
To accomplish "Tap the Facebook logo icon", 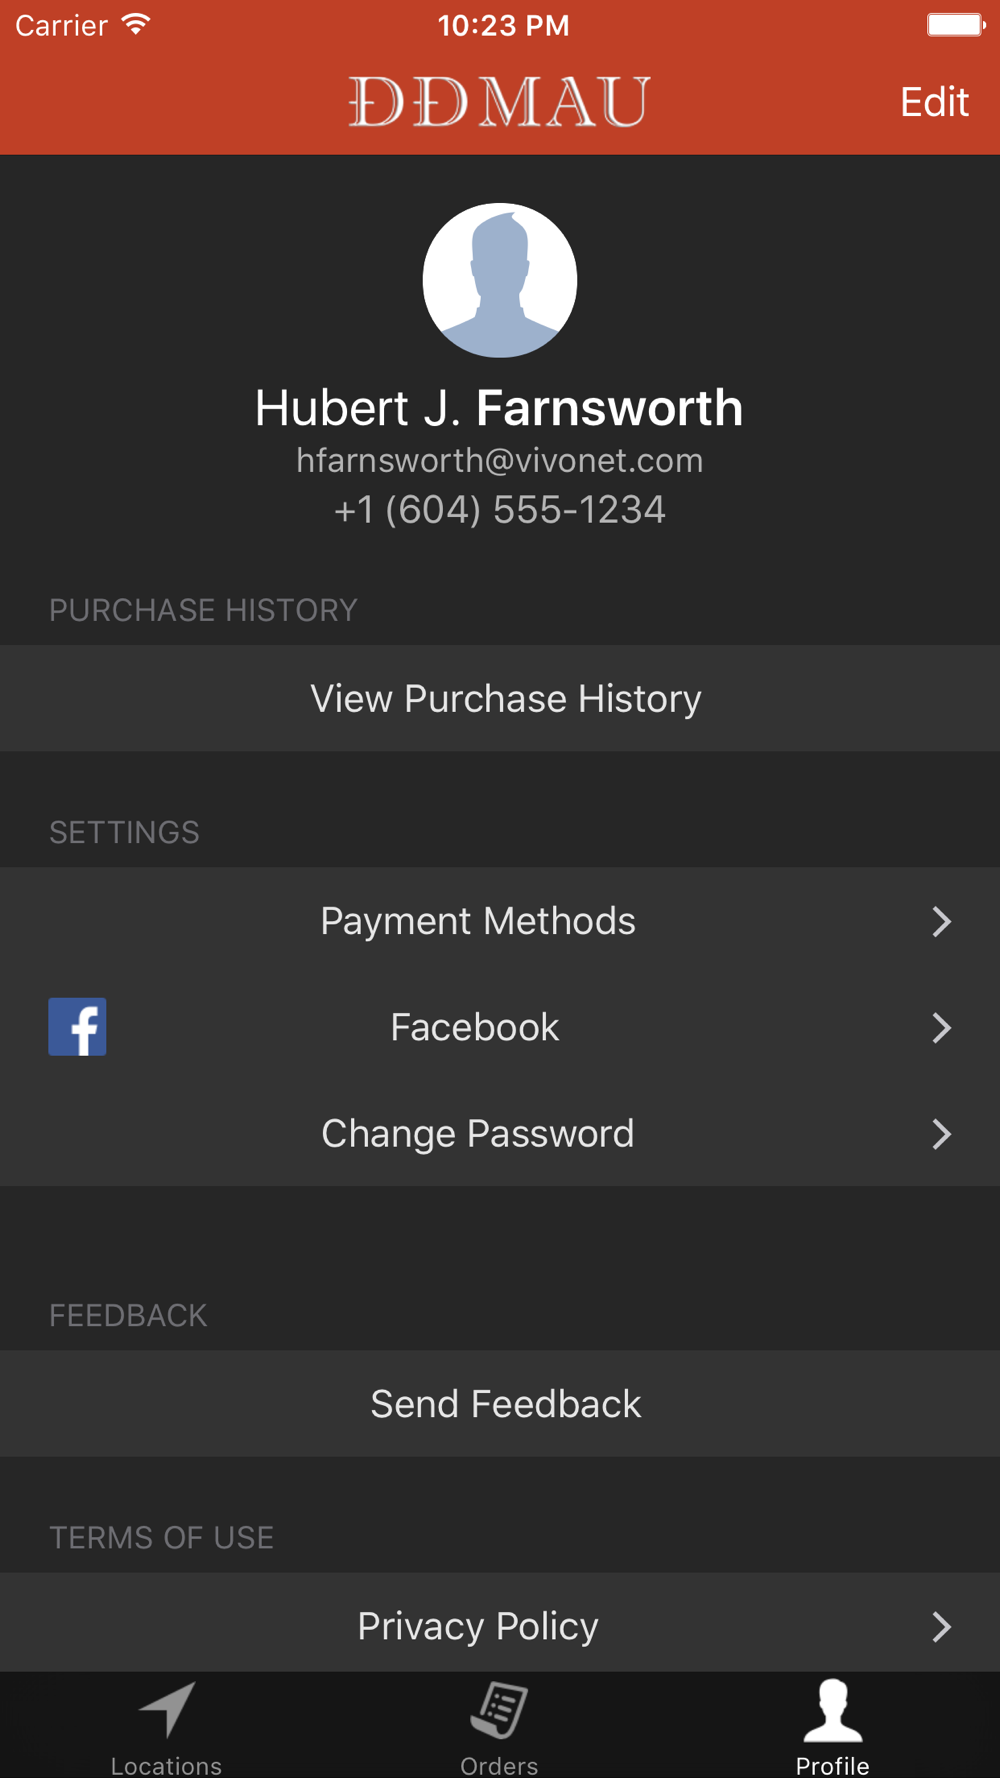I will tap(77, 1027).
